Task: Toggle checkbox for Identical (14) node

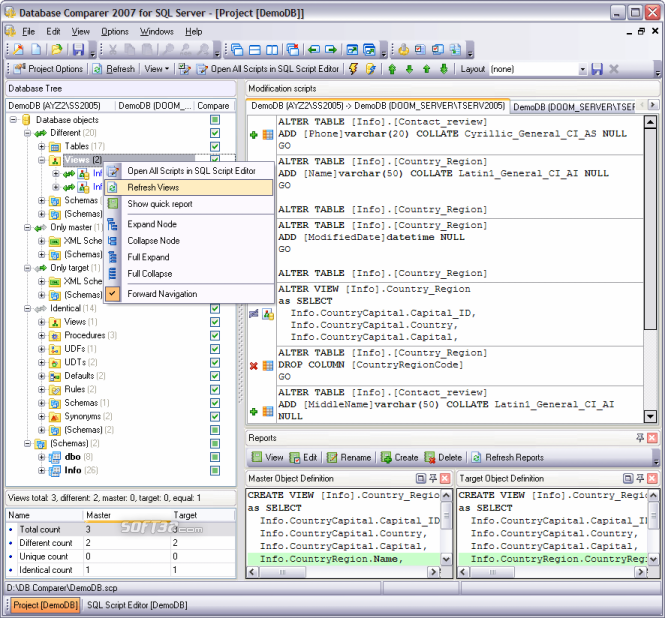Action: (215, 309)
